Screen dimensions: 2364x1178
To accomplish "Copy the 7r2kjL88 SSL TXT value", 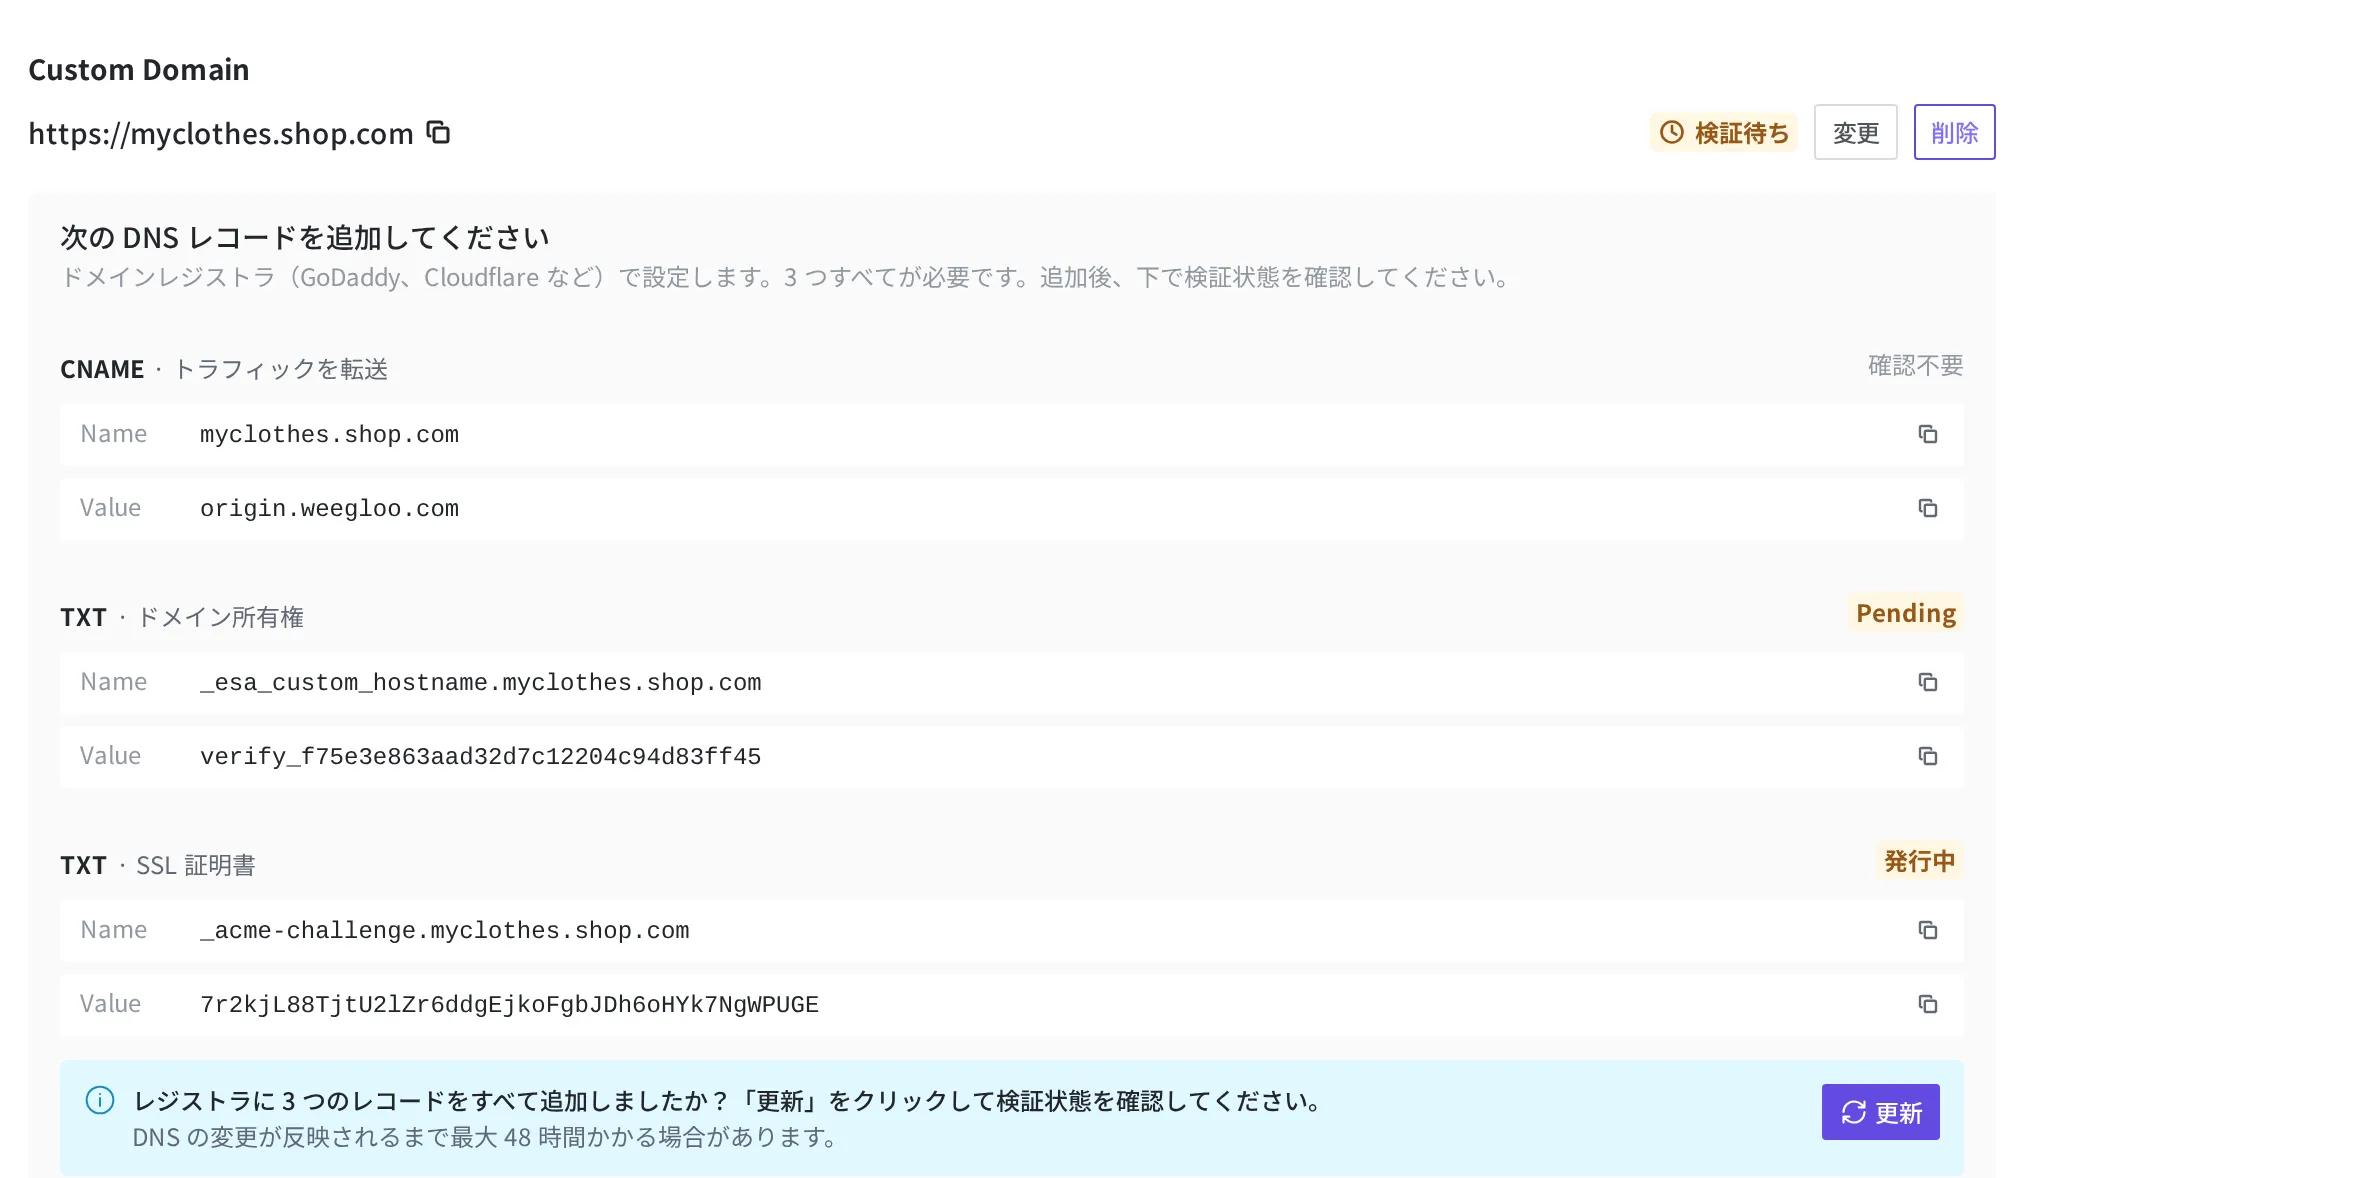I will pos(1927,1004).
